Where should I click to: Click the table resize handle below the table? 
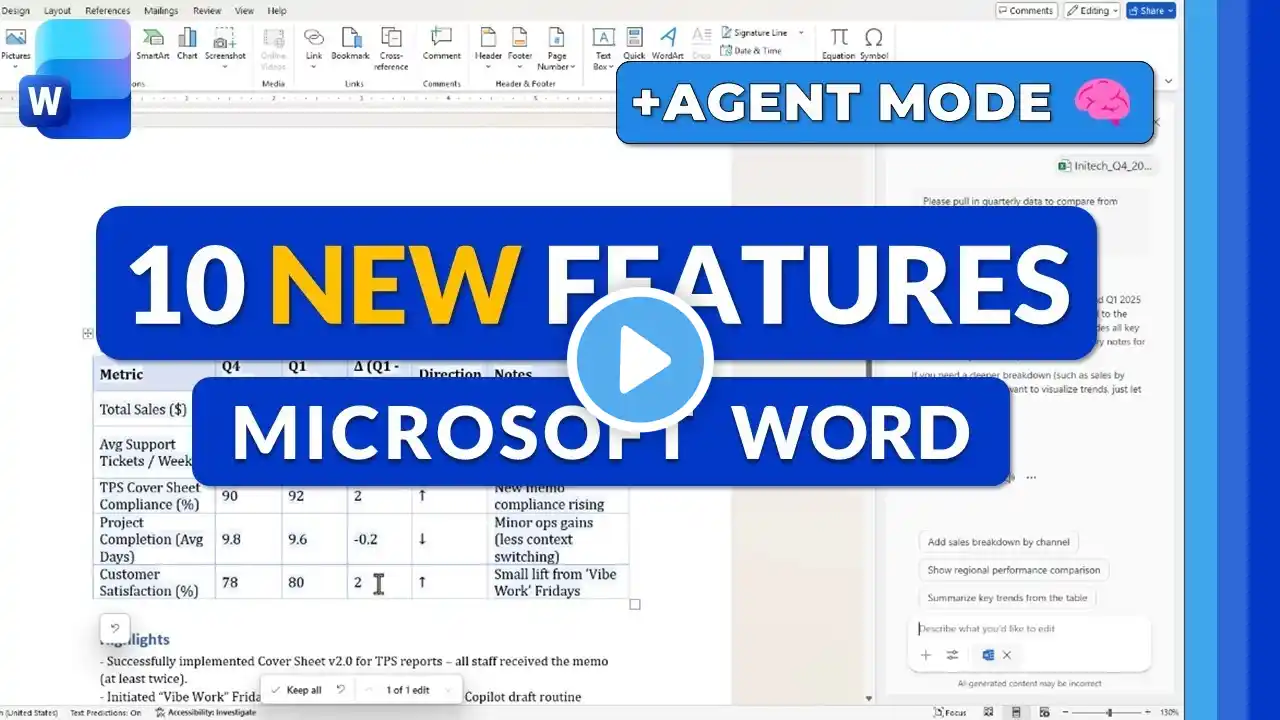(635, 604)
